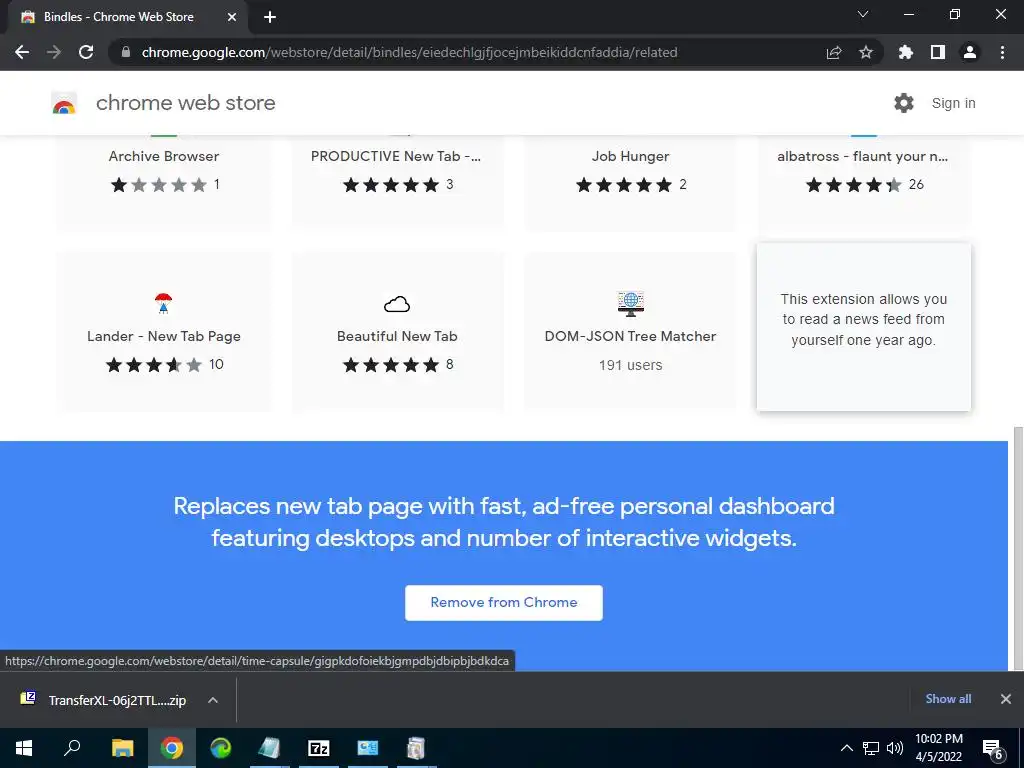Open the 7-Zip taskbar app
The image size is (1024, 768).
point(319,748)
